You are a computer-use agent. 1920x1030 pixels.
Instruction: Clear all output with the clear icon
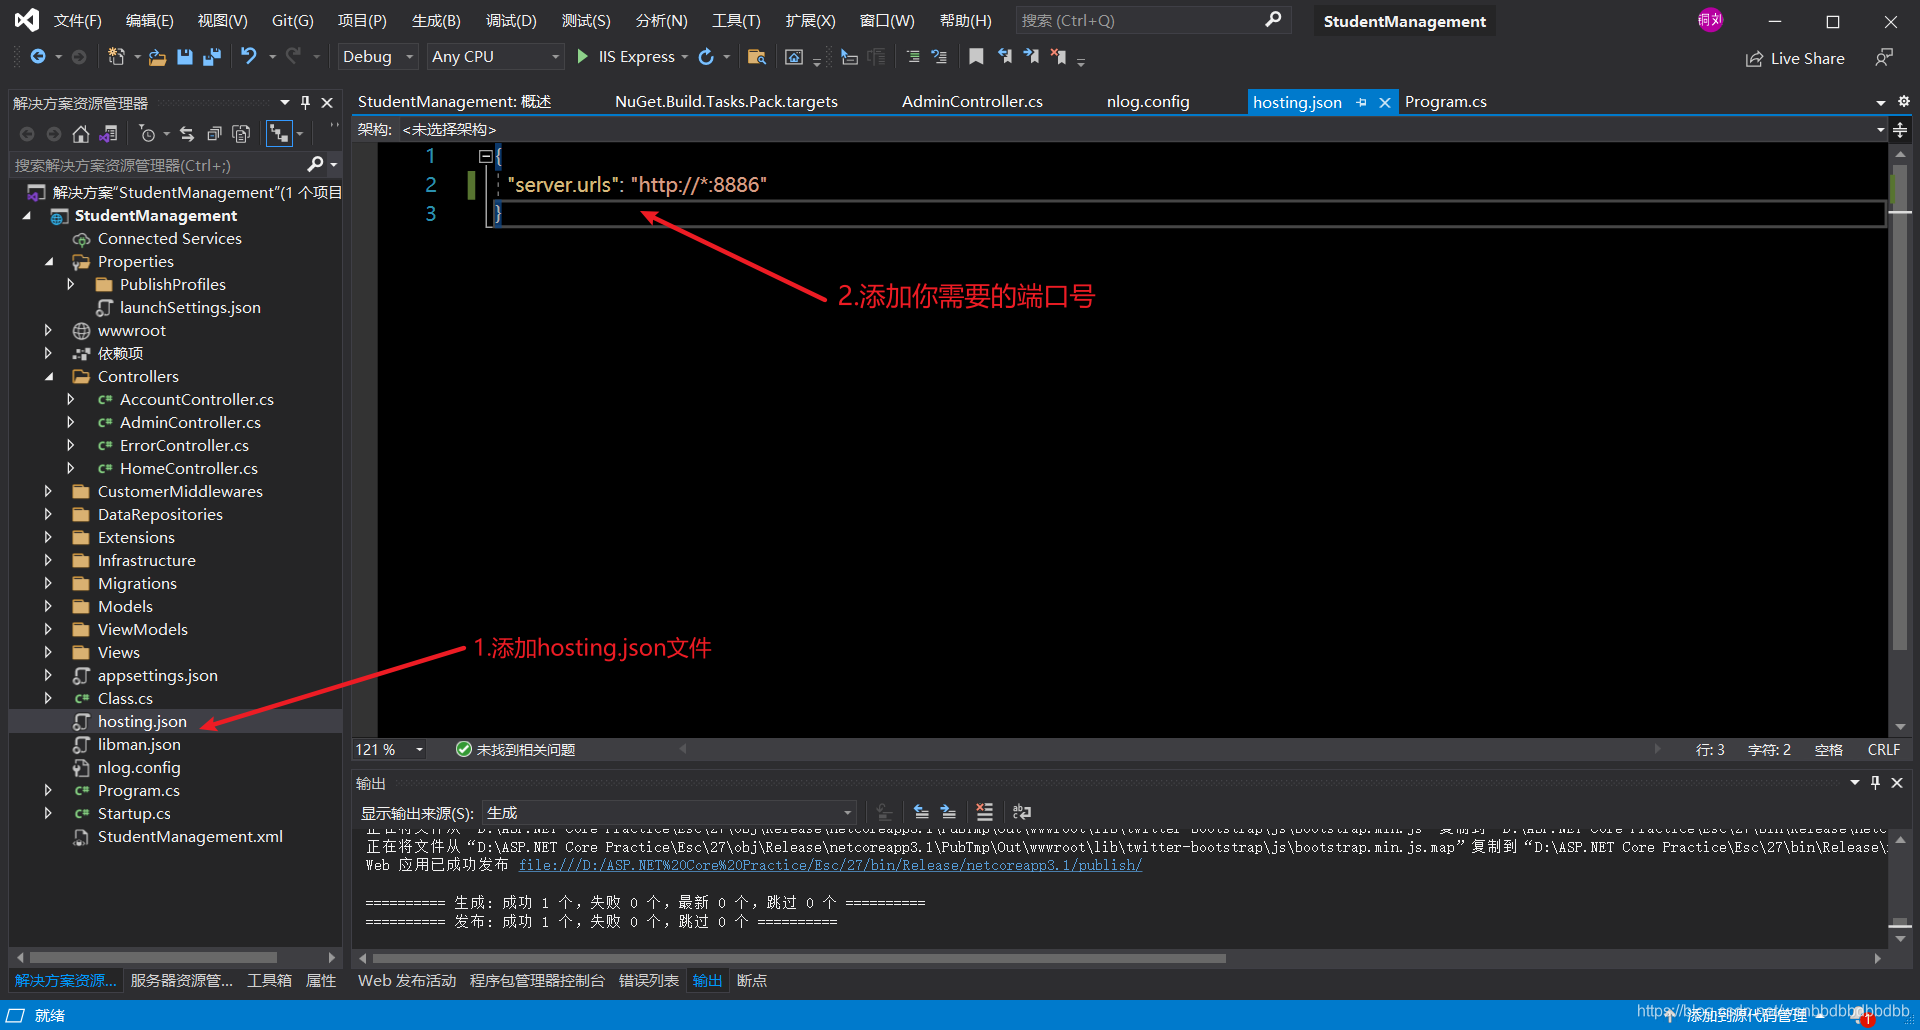point(984,812)
